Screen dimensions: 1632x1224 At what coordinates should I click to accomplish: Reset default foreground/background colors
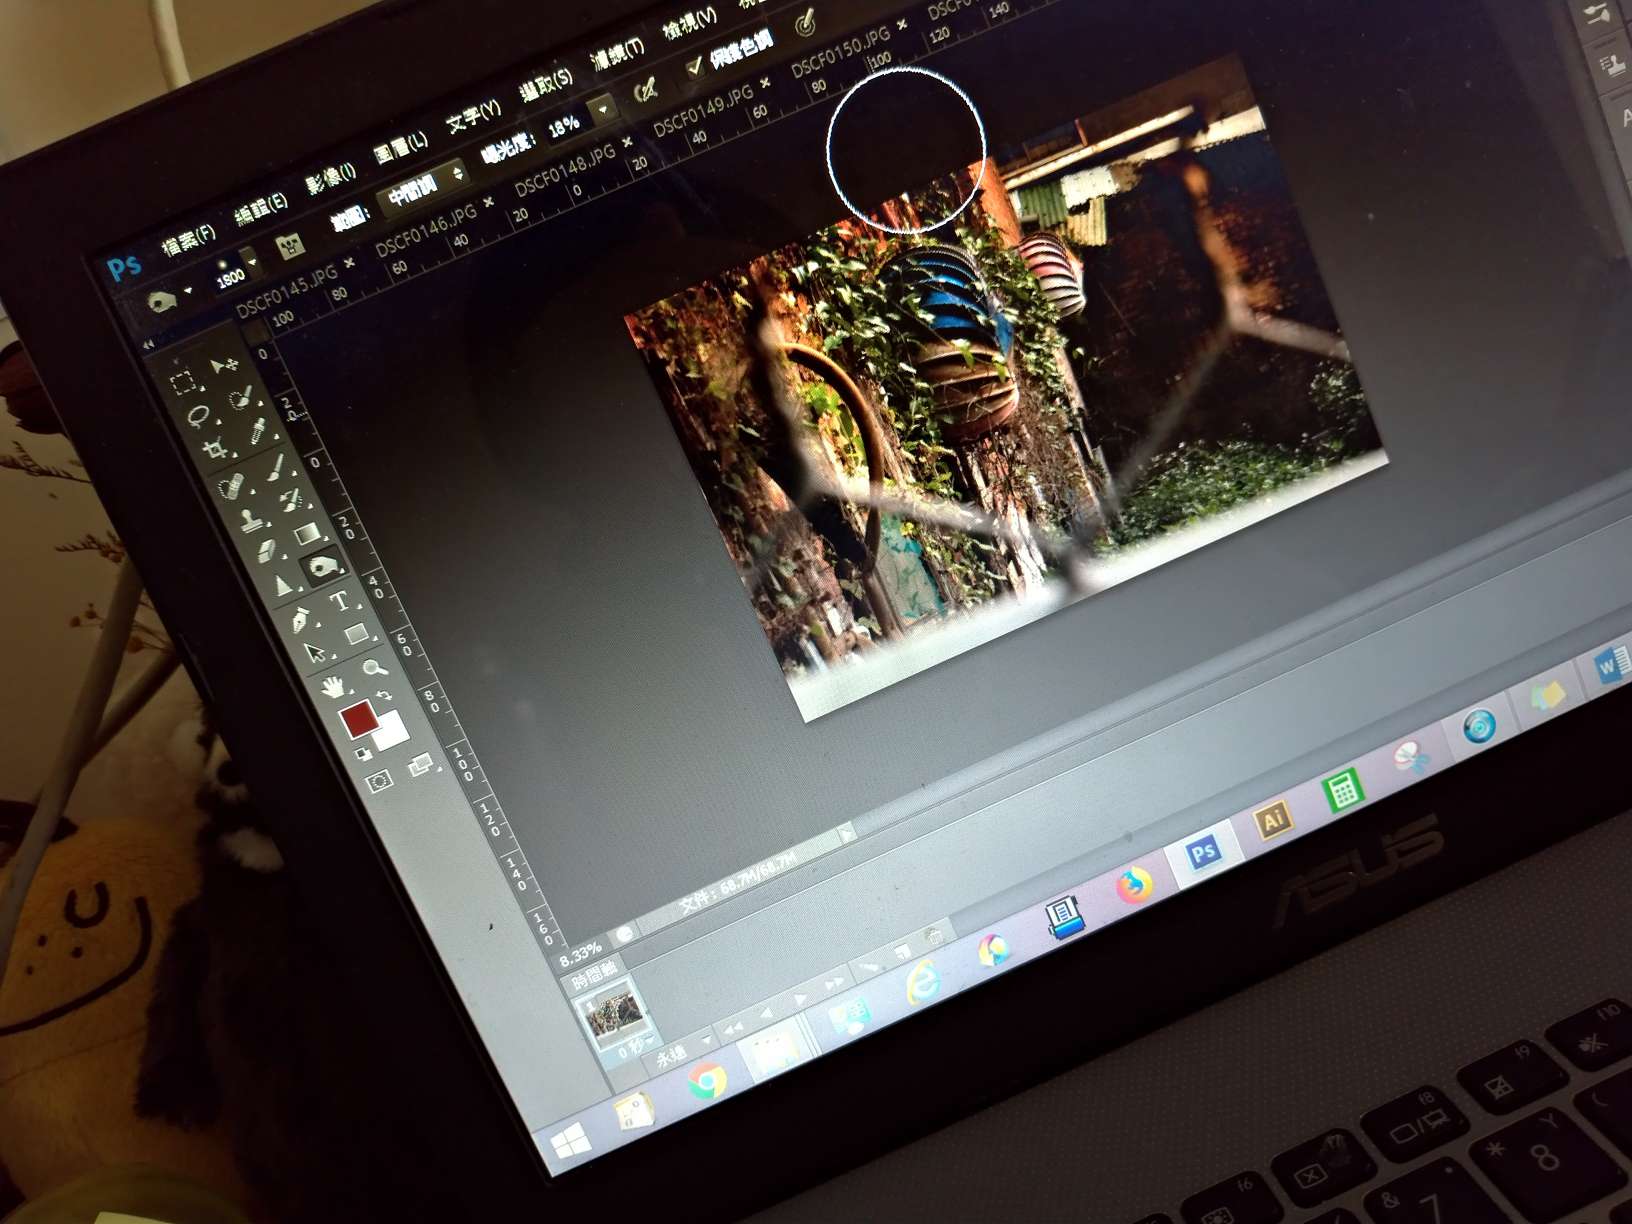[363, 753]
